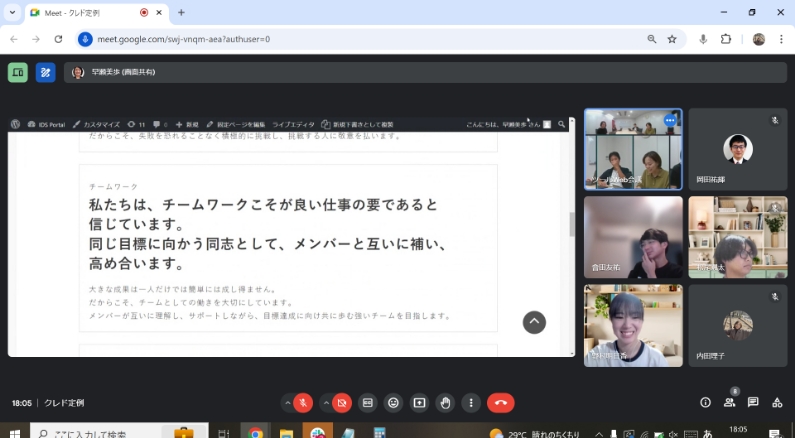This screenshot has height=438, width=795.
Task: Select the conference room video tile
Action: click(x=633, y=150)
